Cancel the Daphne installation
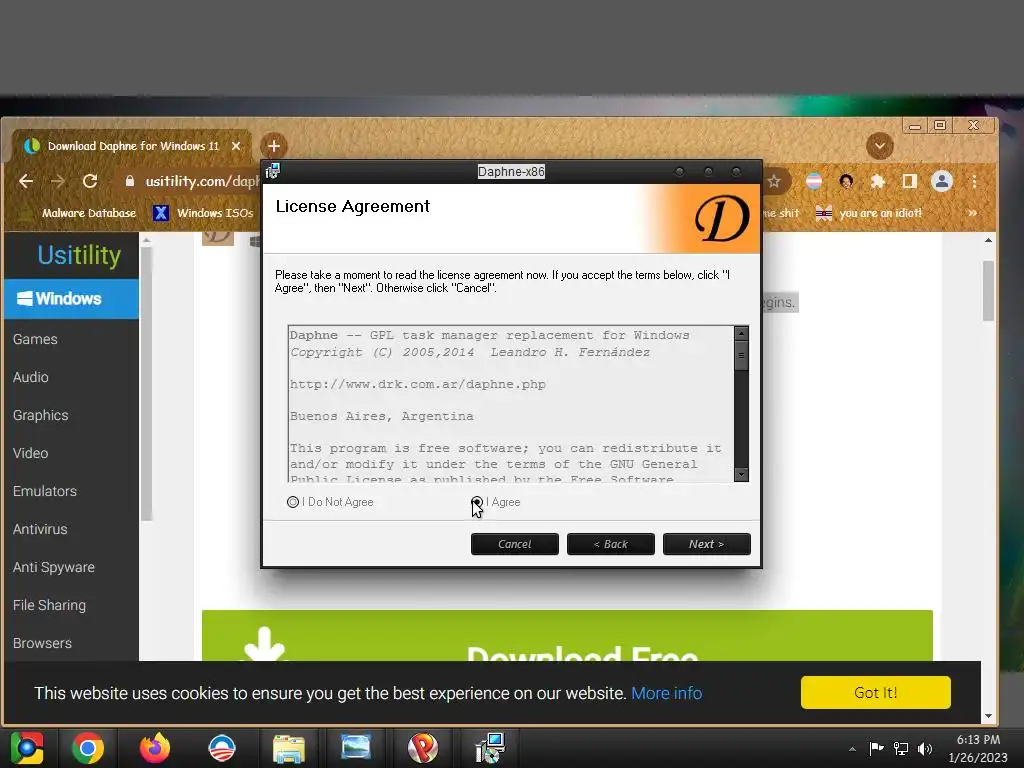 coord(514,544)
